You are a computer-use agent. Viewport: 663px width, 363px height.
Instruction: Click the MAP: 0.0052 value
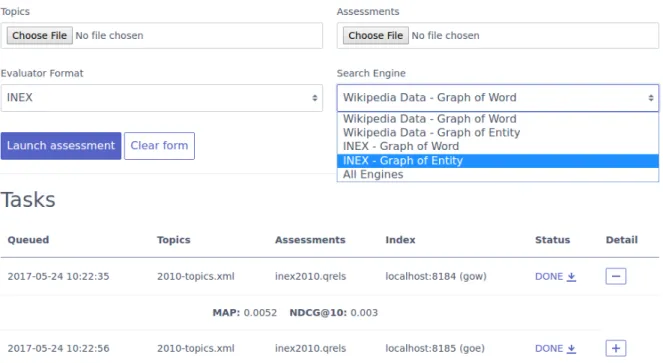(x=244, y=313)
